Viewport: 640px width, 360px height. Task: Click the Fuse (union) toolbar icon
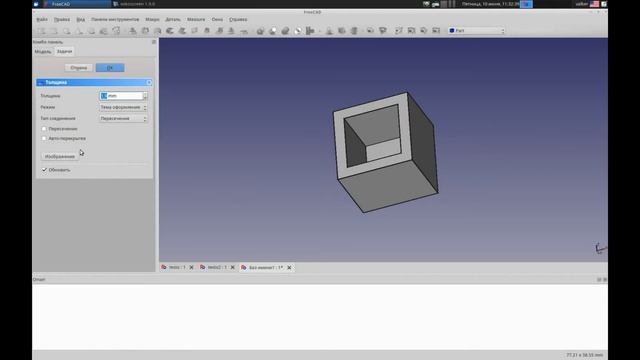(285, 31)
